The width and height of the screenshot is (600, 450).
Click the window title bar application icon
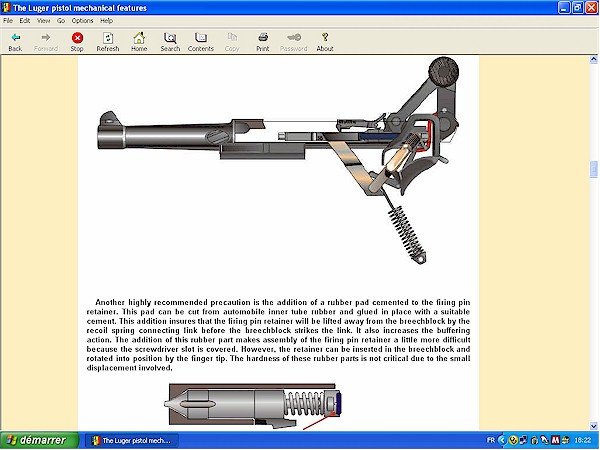[x=6, y=8]
